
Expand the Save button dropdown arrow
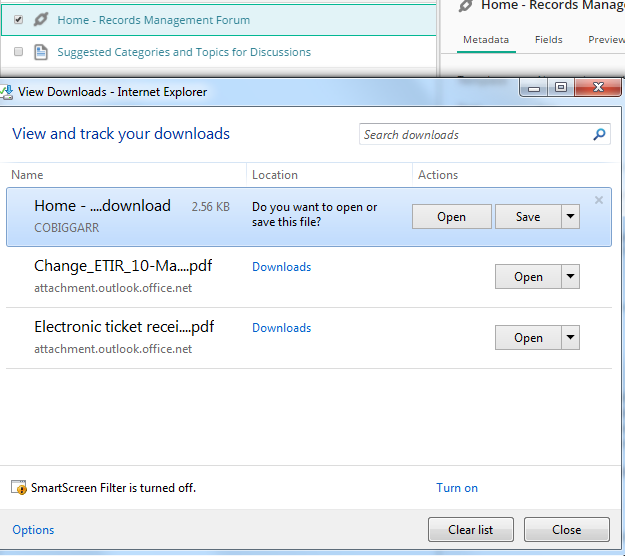coord(570,216)
